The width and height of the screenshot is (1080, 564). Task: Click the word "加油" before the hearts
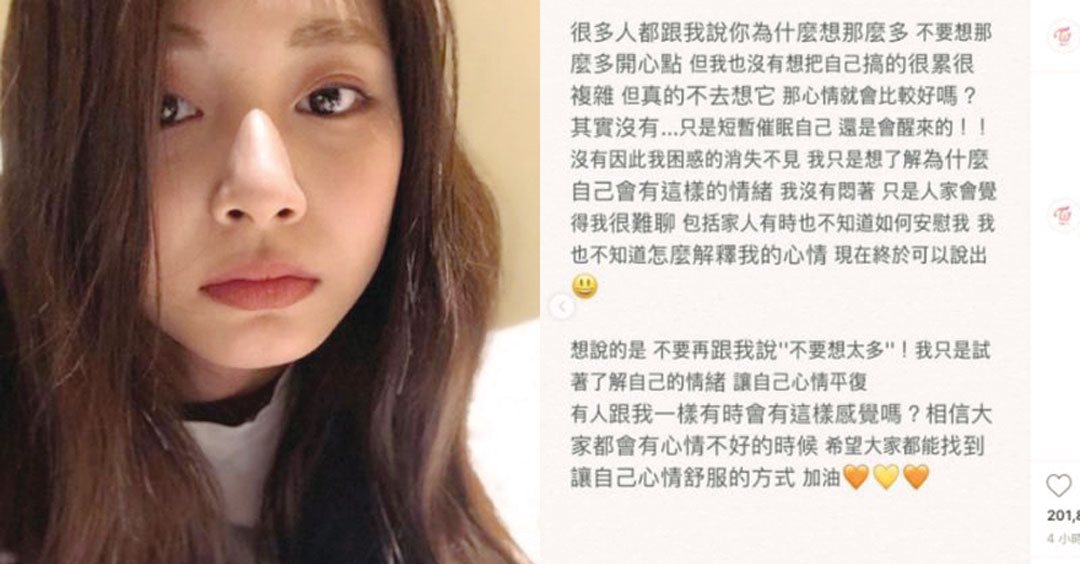pyautogui.click(x=821, y=477)
